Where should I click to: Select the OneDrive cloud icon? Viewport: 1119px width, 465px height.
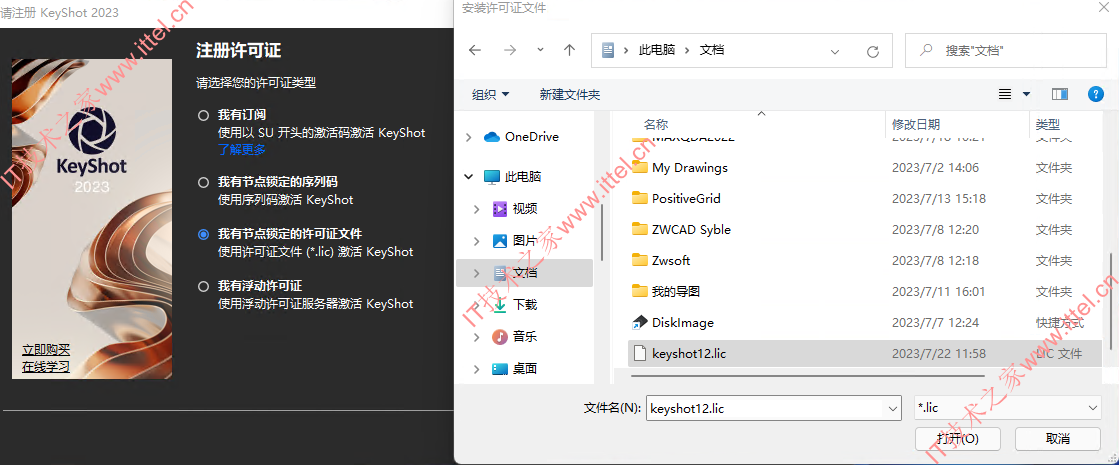(491, 137)
